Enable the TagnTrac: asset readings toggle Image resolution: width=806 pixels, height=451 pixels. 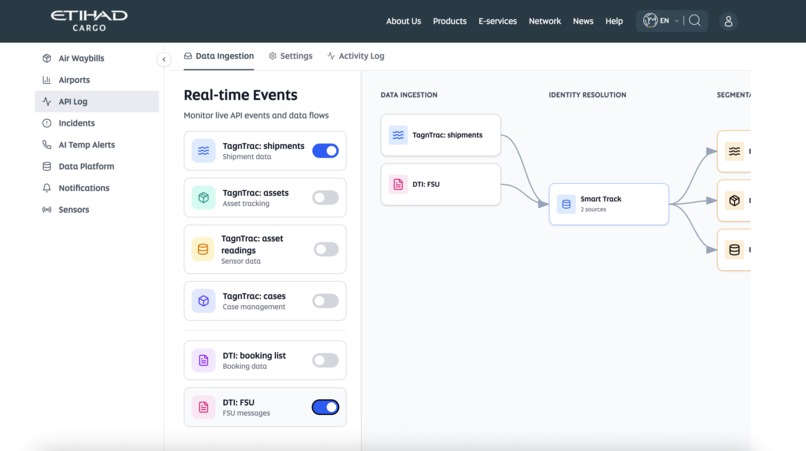[x=326, y=249]
